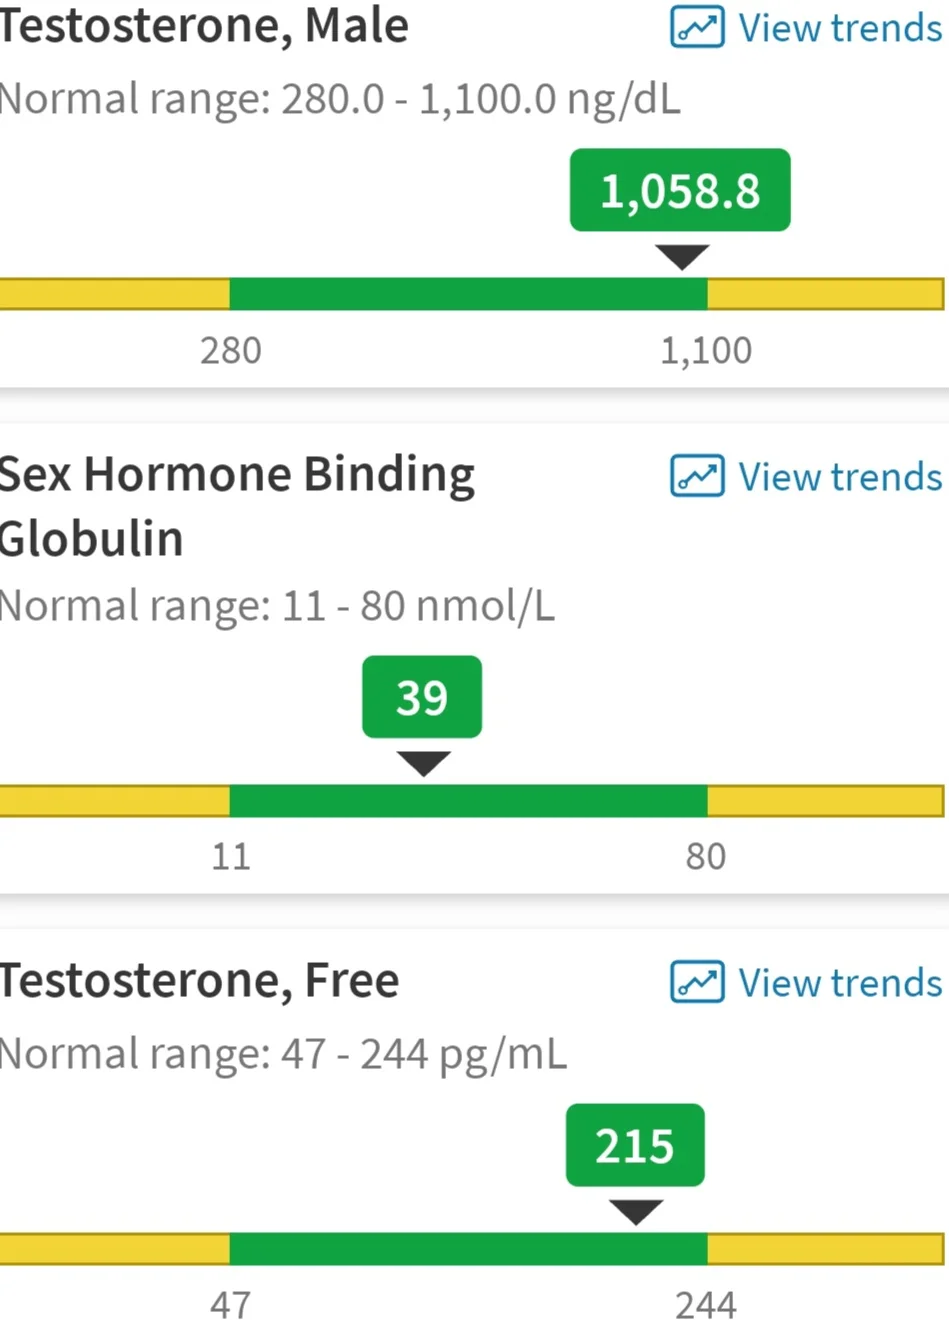Click green normal range of Testosterone Male bar

468,294
